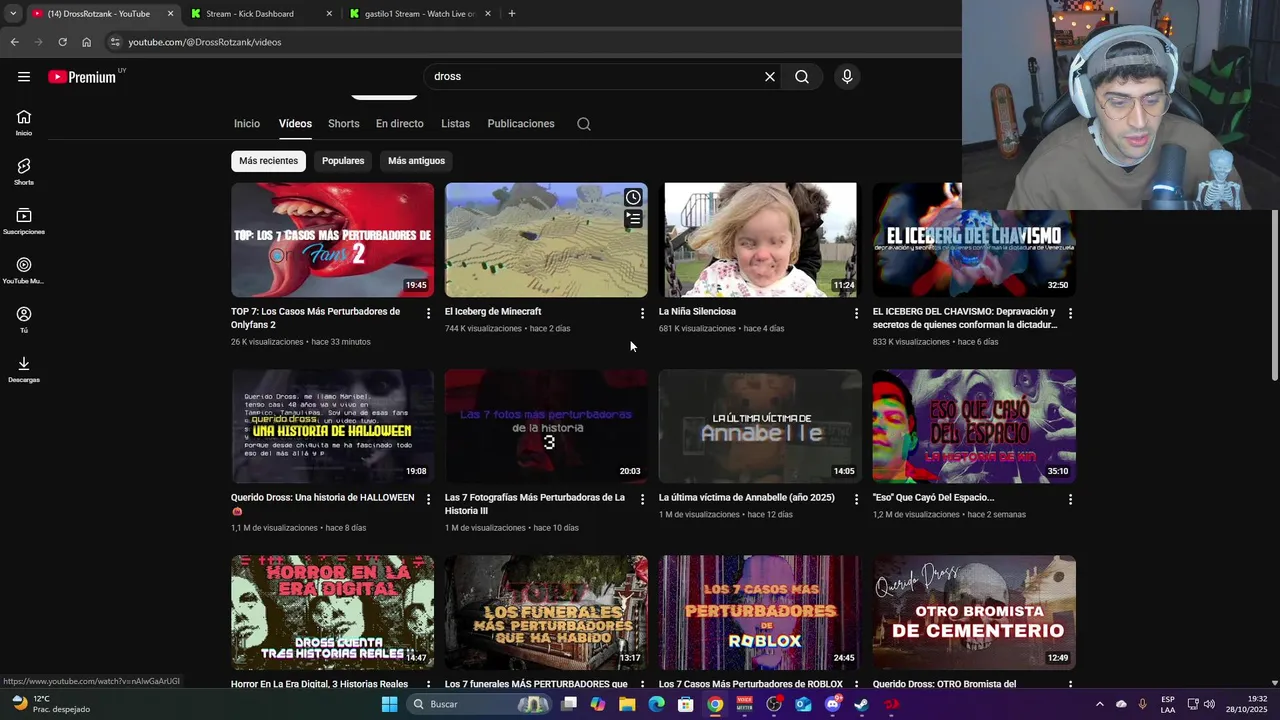The image size is (1280, 720).
Task: Sort videos by Populares
Action: (x=343, y=161)
